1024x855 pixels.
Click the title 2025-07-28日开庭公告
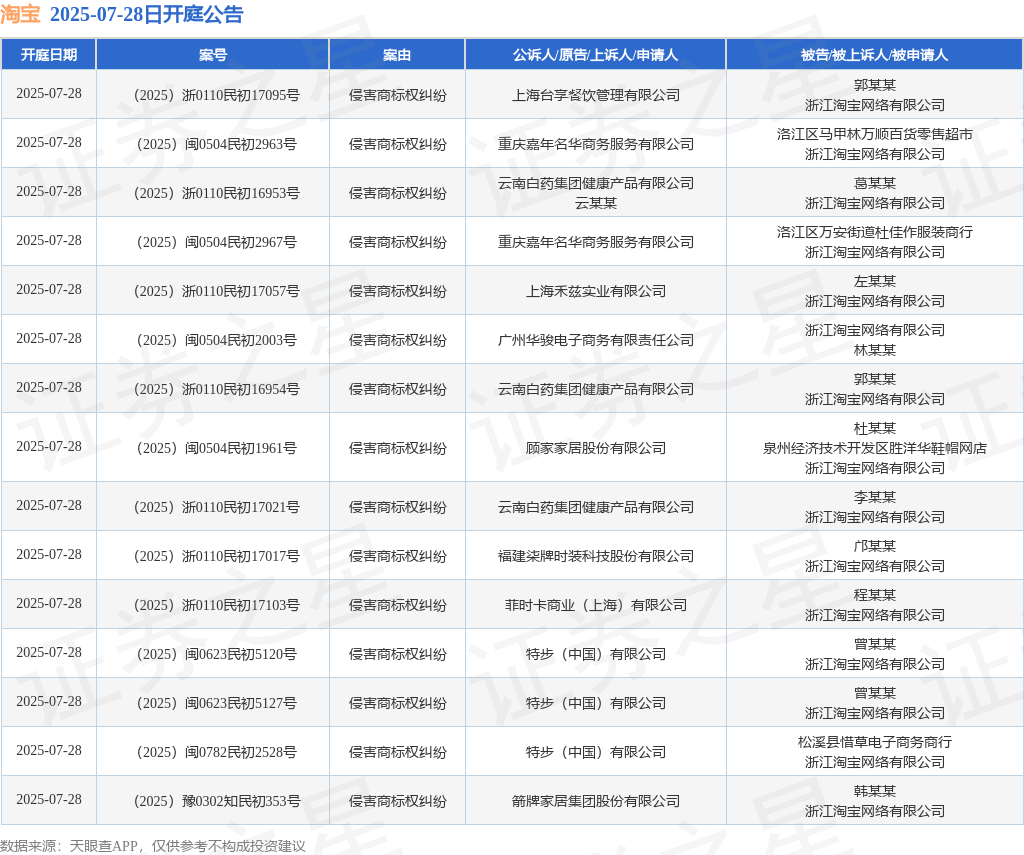pyautogui.click(x=146, y=14)
